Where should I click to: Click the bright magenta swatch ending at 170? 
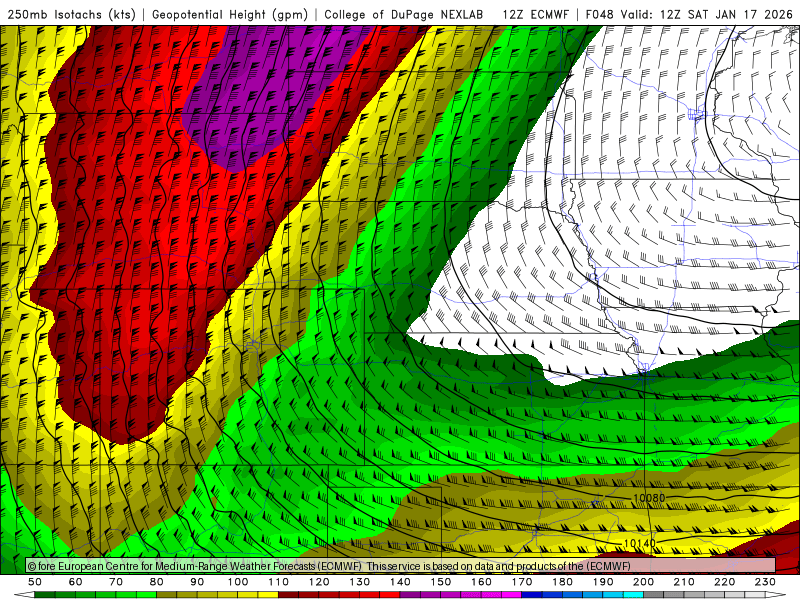[512, 595]
